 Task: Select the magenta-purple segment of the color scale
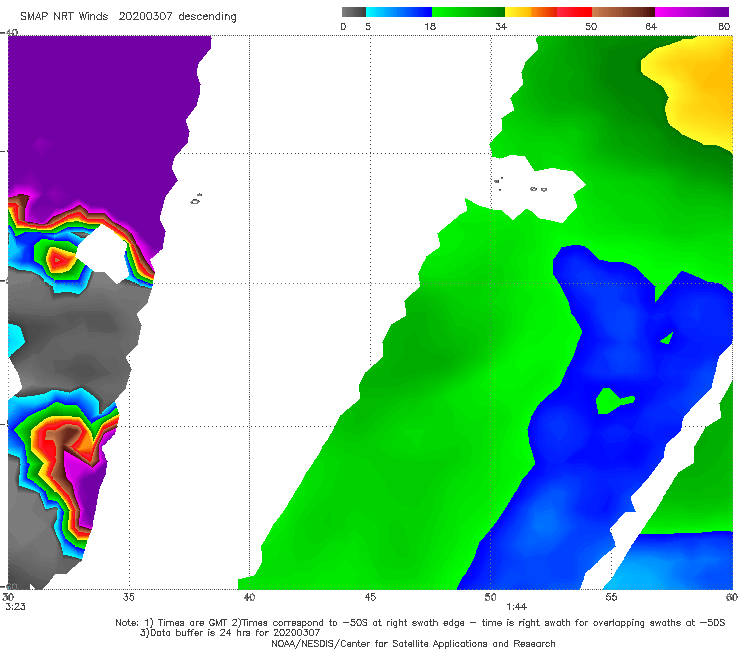click(692, 12)
